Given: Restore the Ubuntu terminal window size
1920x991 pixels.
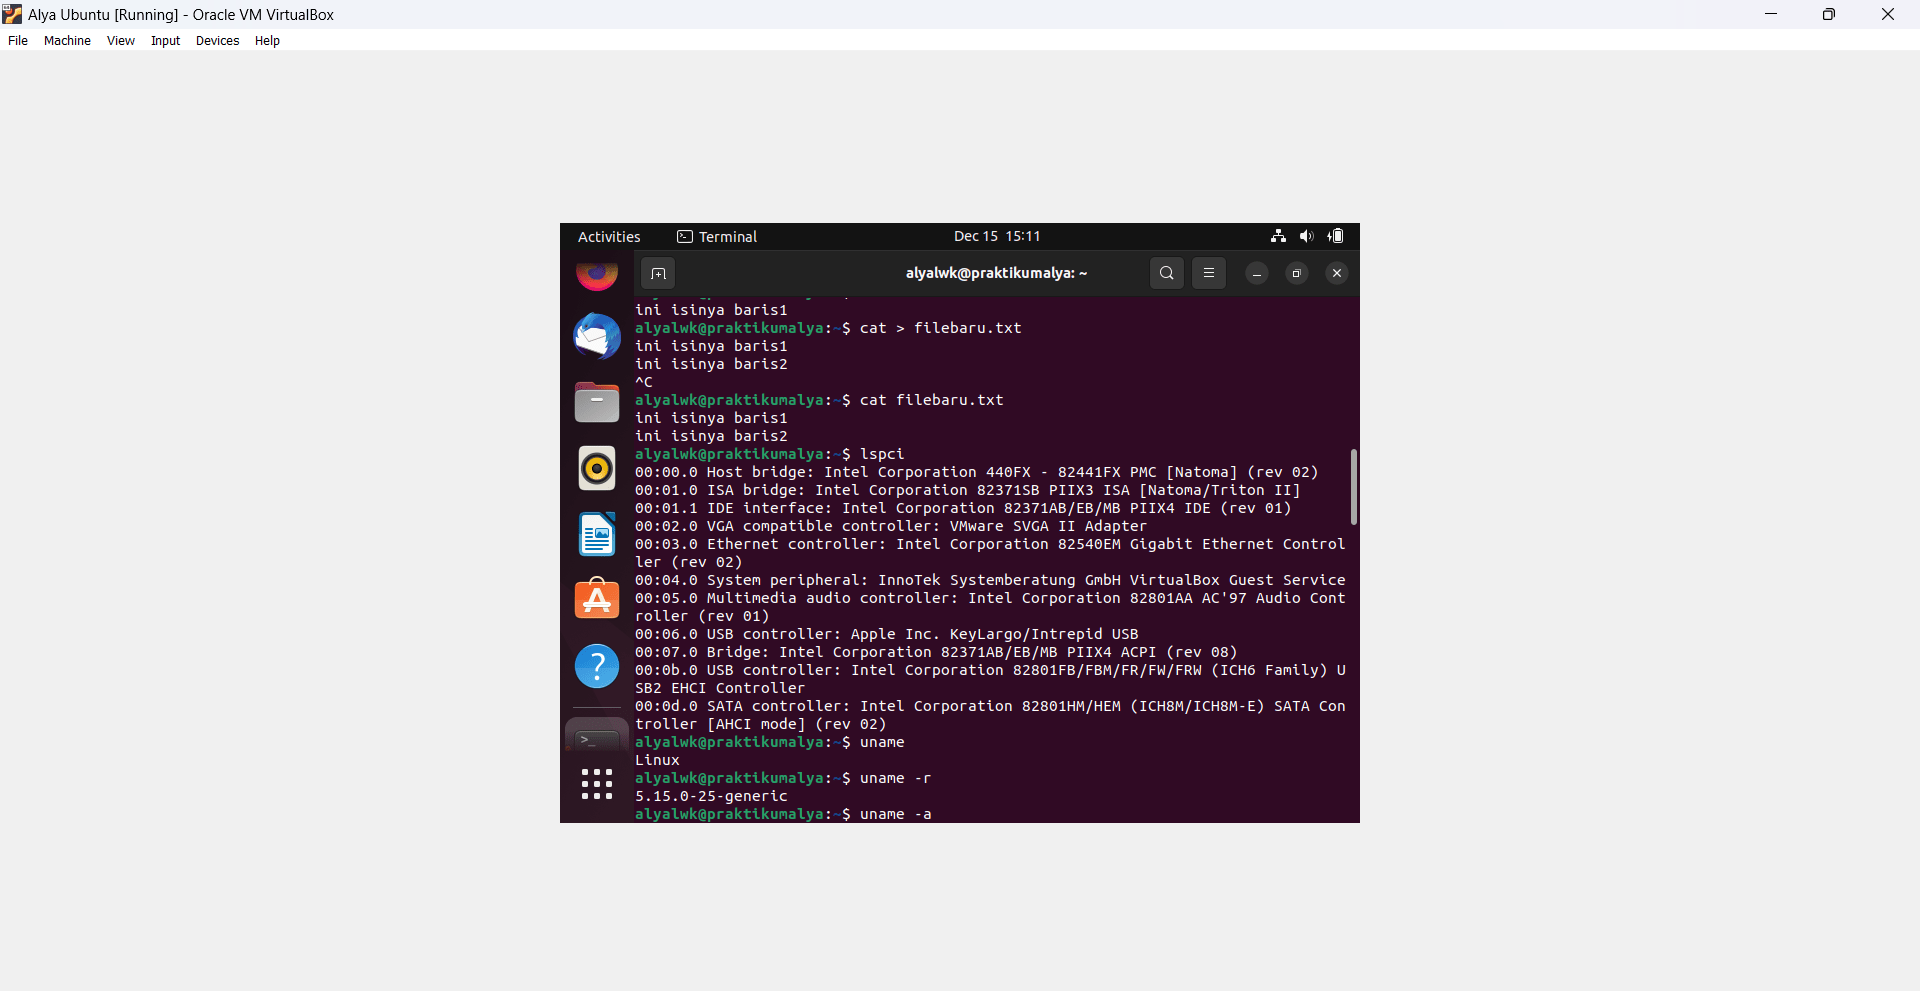Looking at the screenshot, I should (x=1297, y=273).
